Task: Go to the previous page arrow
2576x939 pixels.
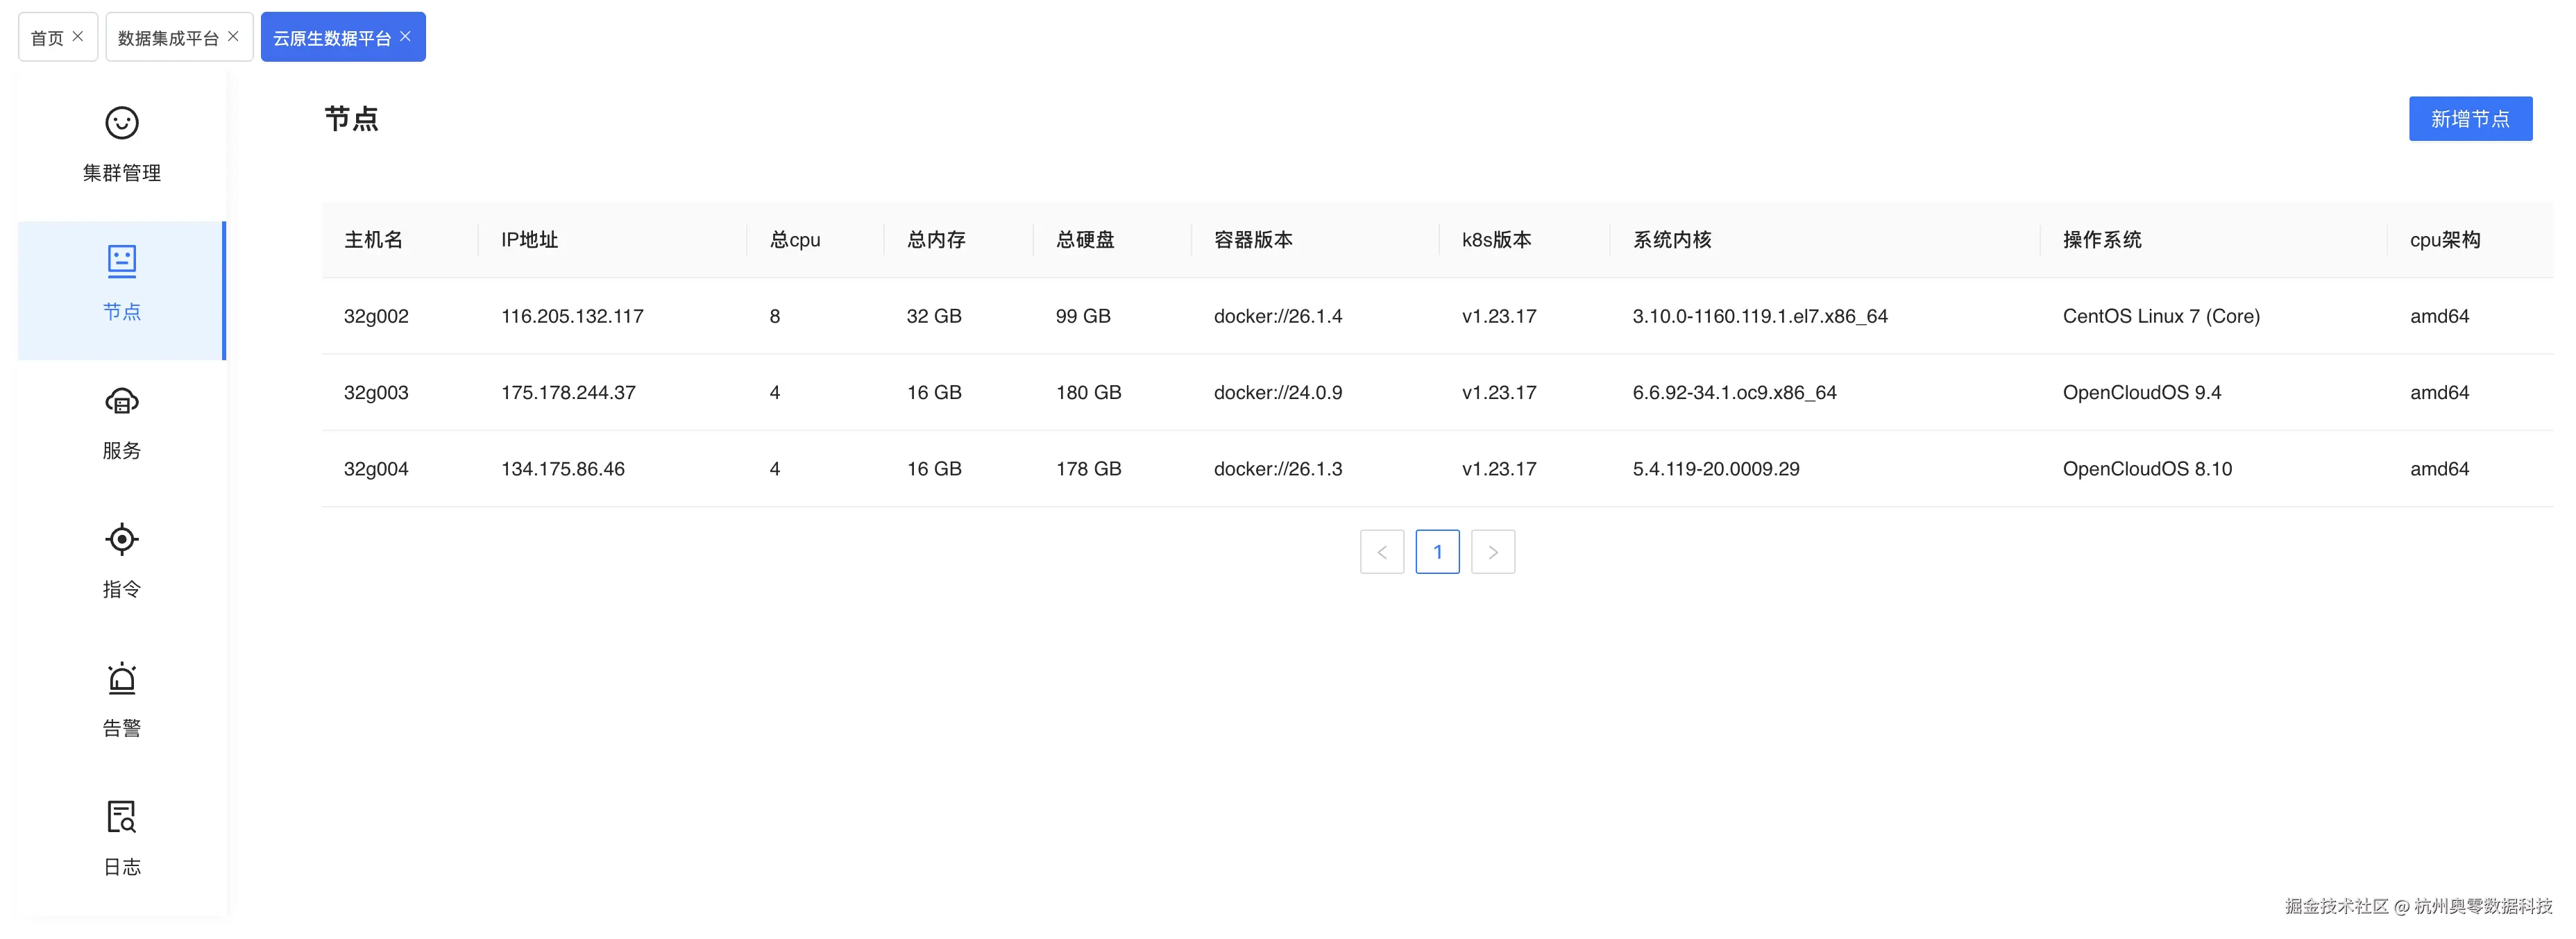Action: tap(1381, 552)
